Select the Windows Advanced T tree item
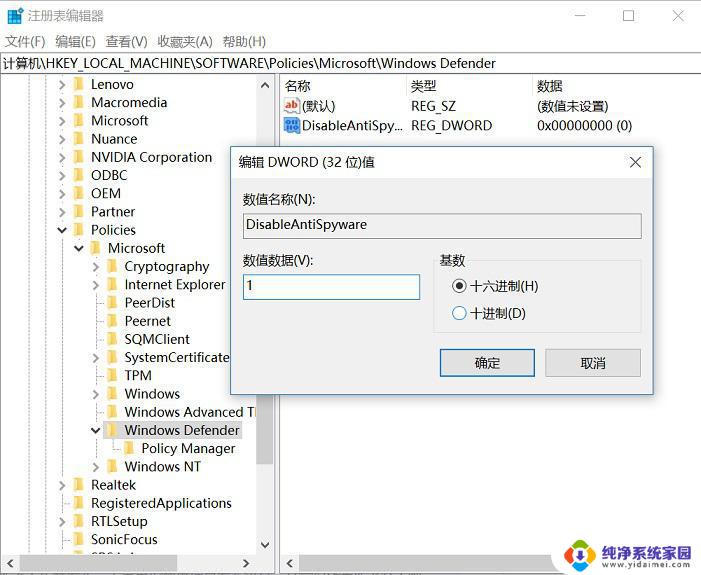Image resolution: width=701 pixels, height=575 pixels. (190, 412)
